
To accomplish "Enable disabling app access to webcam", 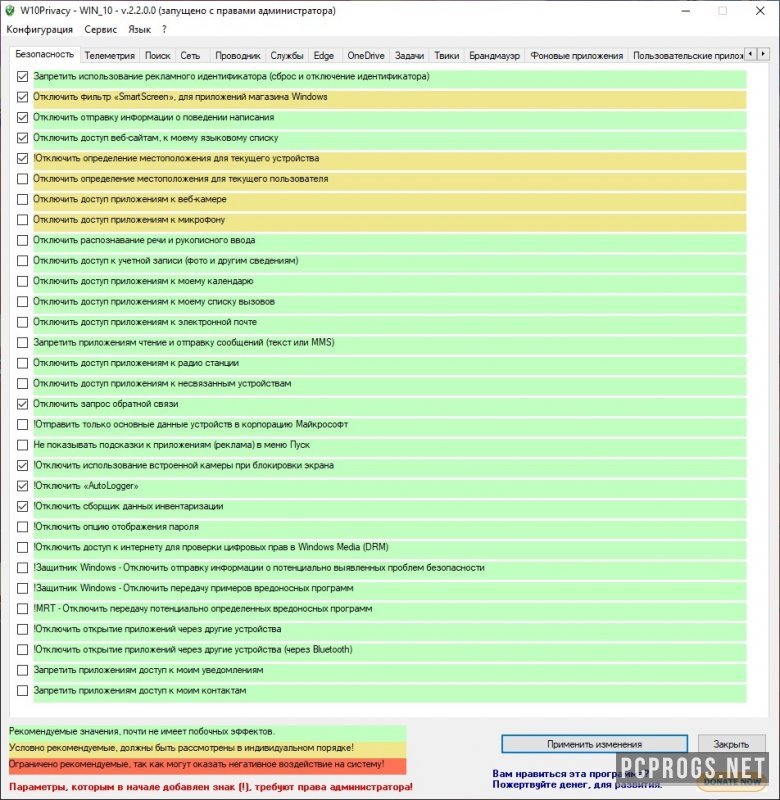I will pos(22,200).
